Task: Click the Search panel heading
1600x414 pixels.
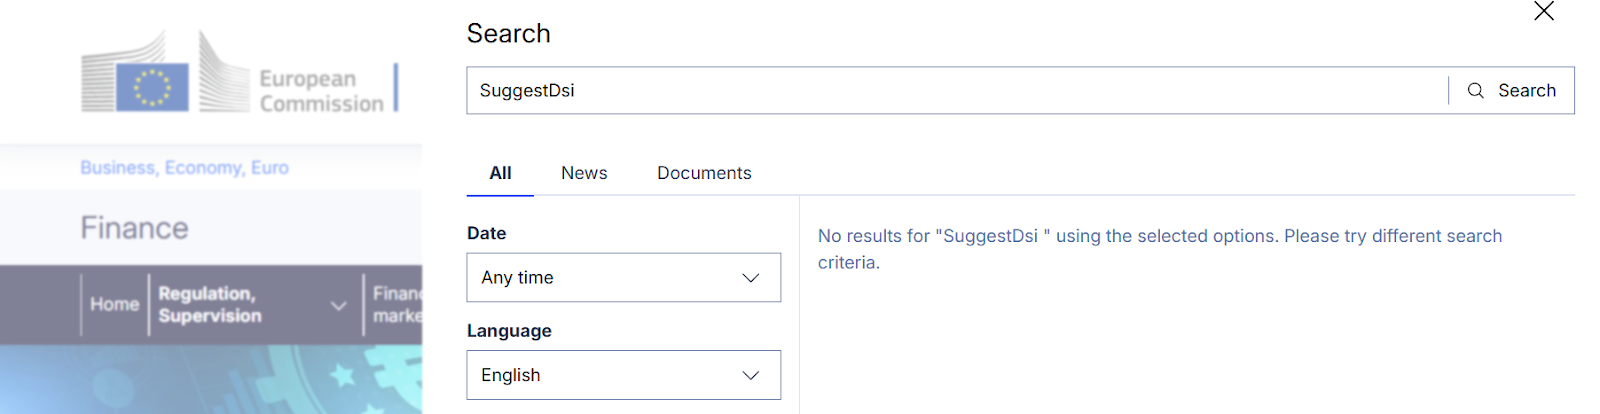Action: pos(509,33)
